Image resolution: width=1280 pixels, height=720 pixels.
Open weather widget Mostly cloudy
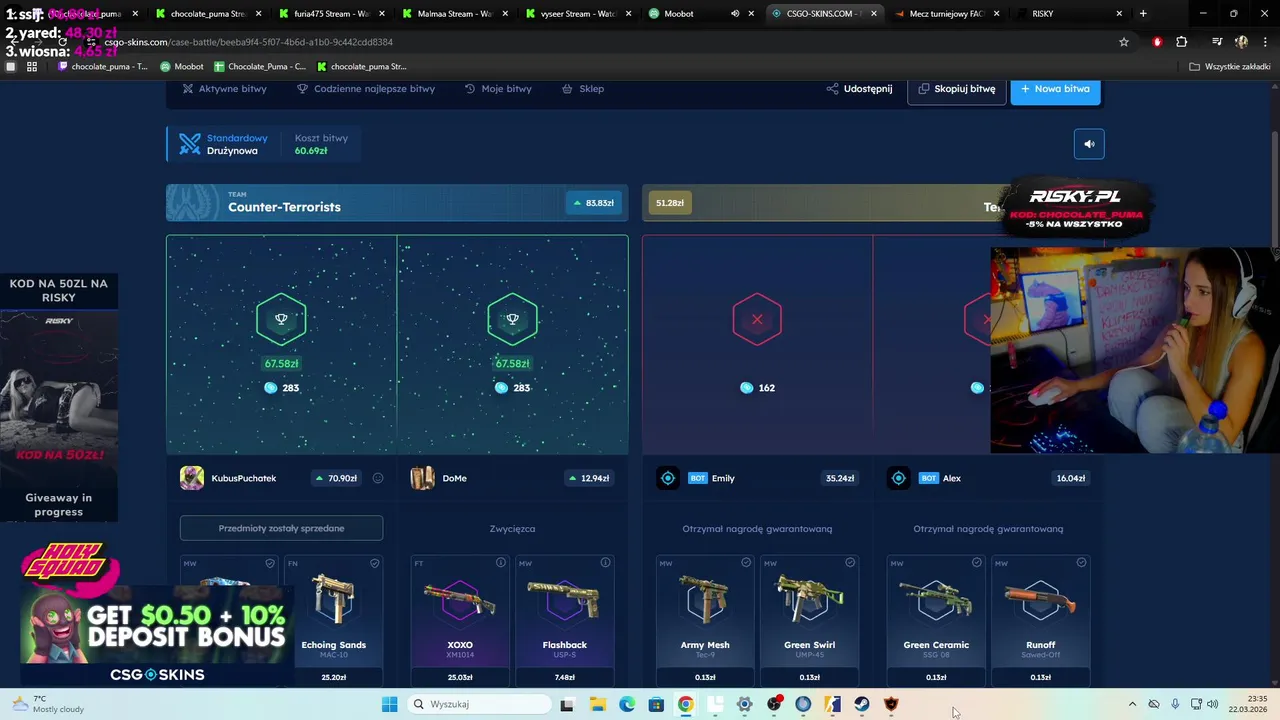coord(48,704)
